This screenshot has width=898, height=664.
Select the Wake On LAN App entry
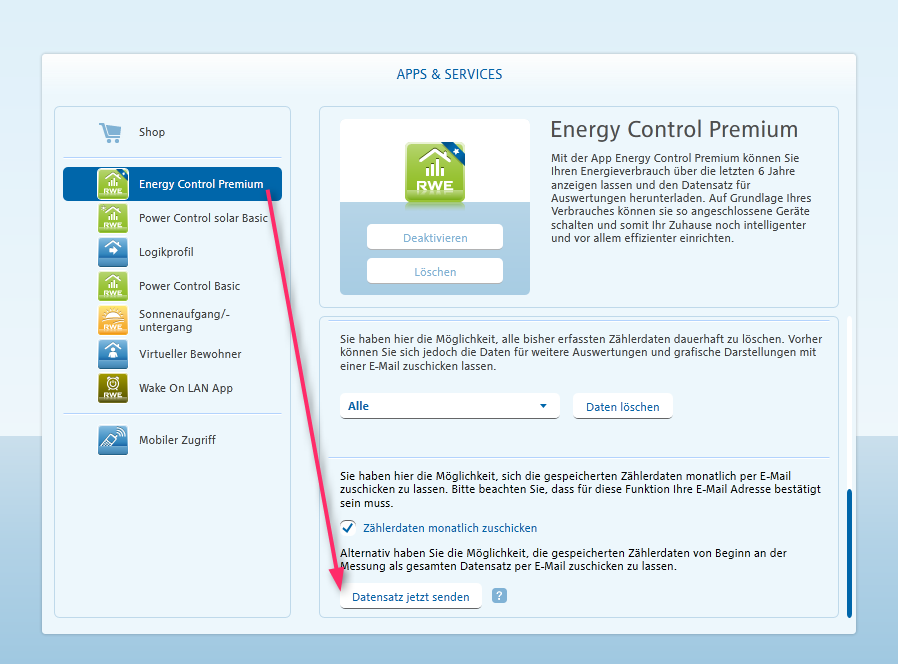coord(172,388)
